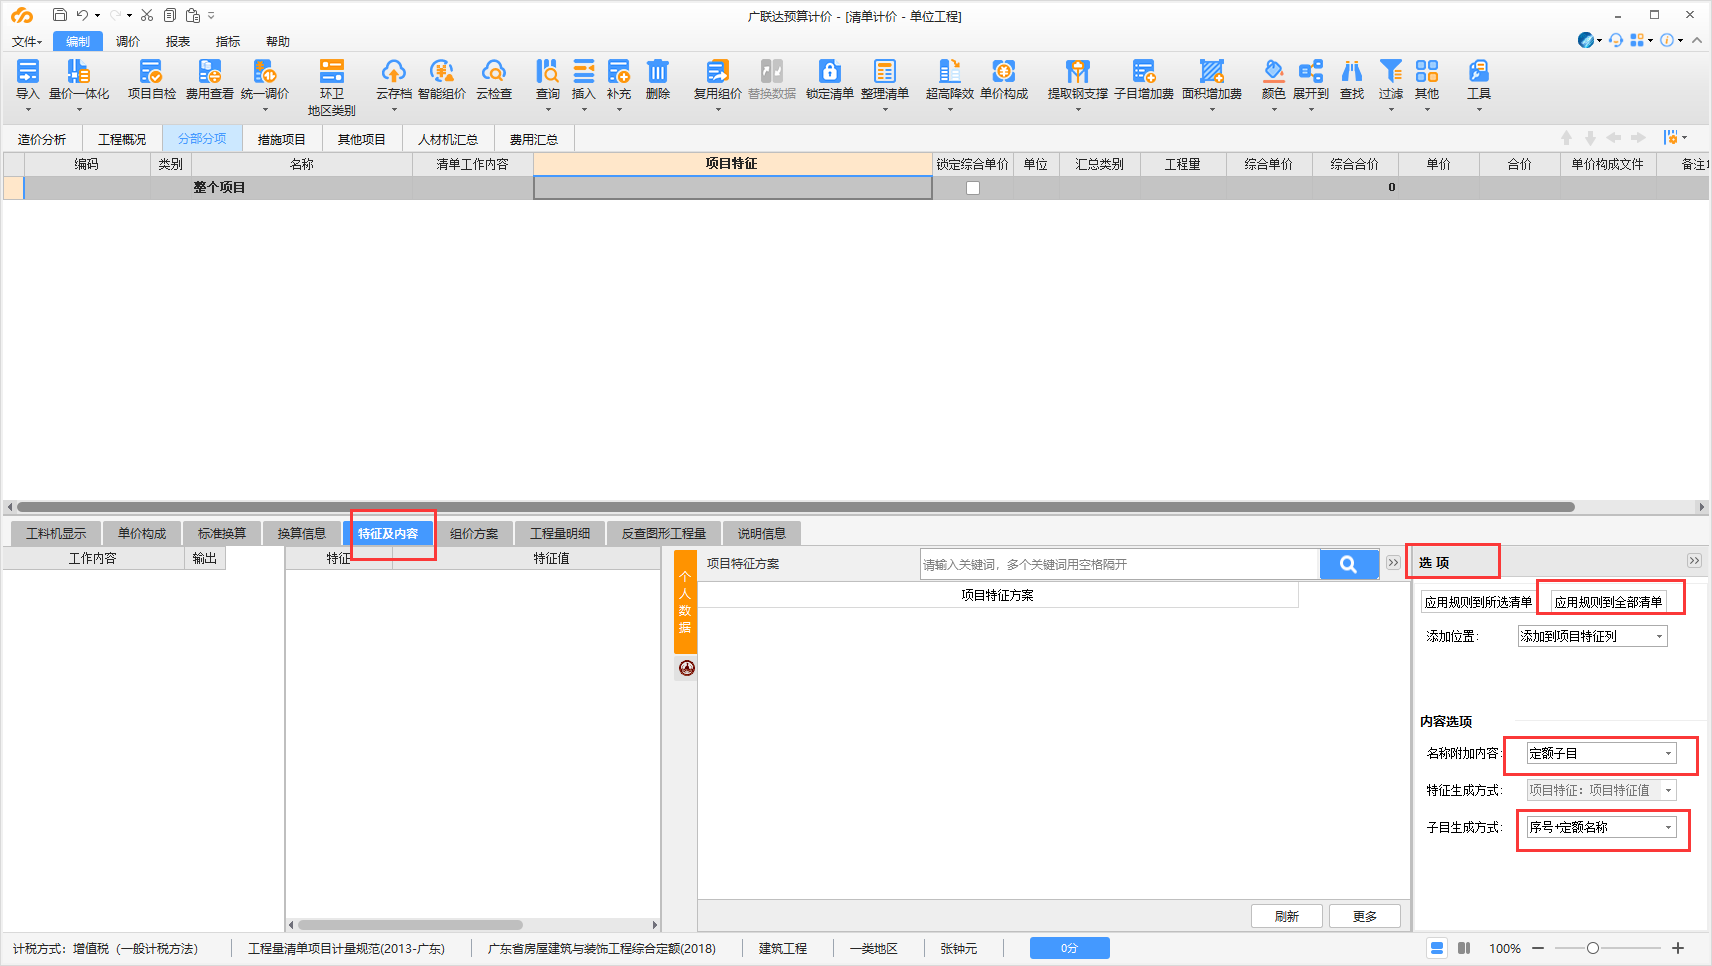Image resolution: width=1712 pixels, height=966 pixels.
Task: Click the undo icon in title bar
Action: click(x=83, y=15)
